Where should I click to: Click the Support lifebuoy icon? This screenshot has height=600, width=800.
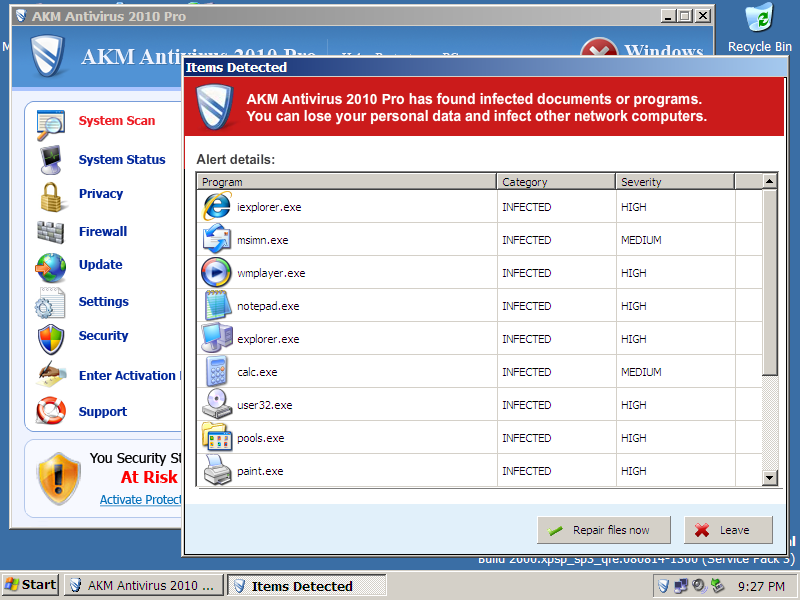coord(50,411)
